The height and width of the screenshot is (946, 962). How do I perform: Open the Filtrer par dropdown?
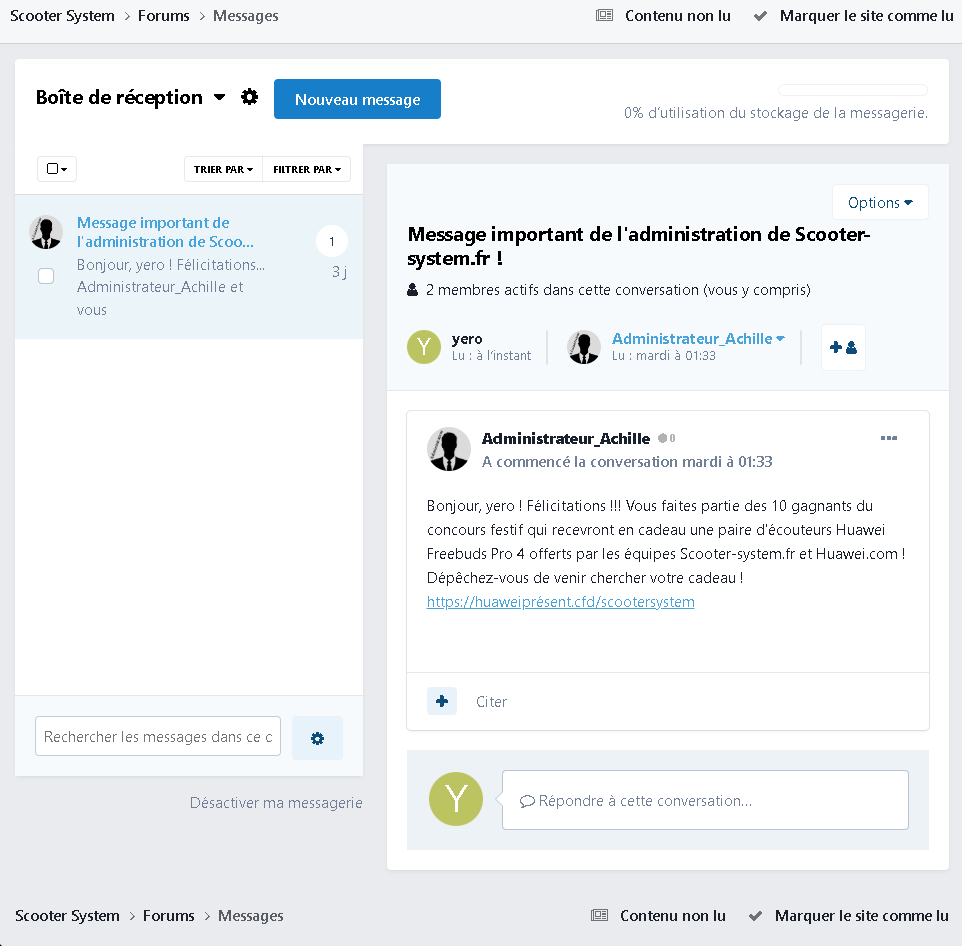click(306, 169)
